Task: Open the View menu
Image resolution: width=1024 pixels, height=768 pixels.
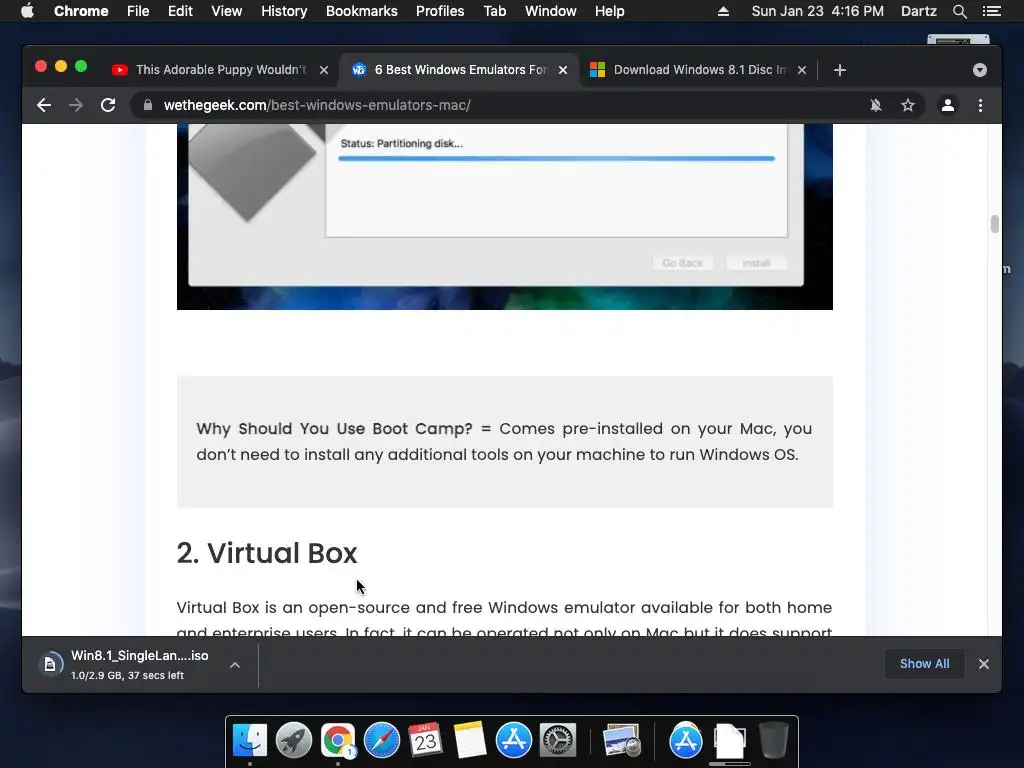Action: (x=227, y=11)
